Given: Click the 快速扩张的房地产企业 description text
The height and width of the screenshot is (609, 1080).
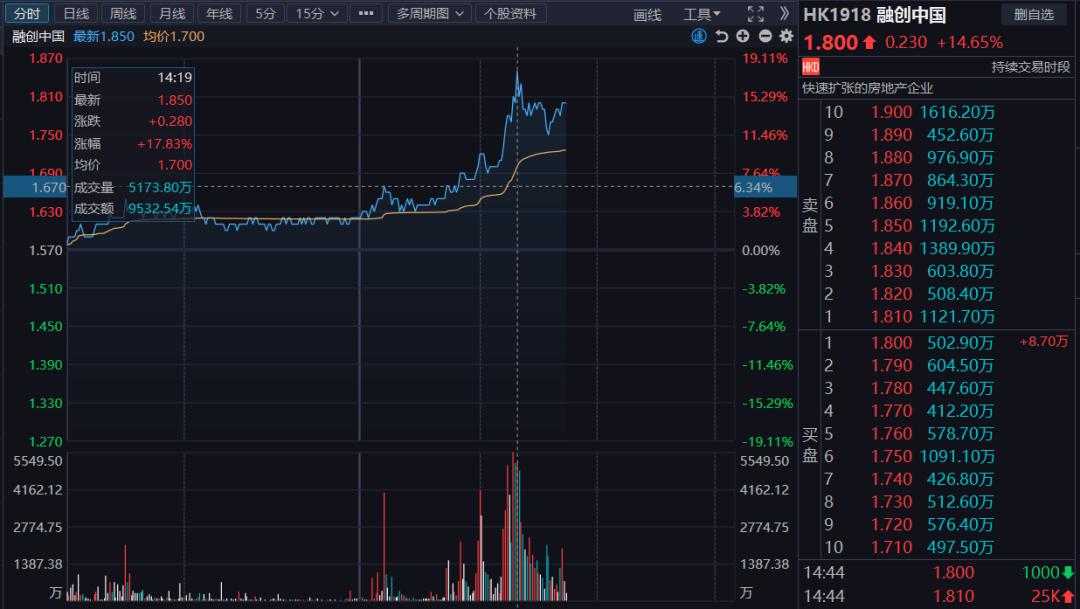Looking at the screenshot, I should coord(867,88).
